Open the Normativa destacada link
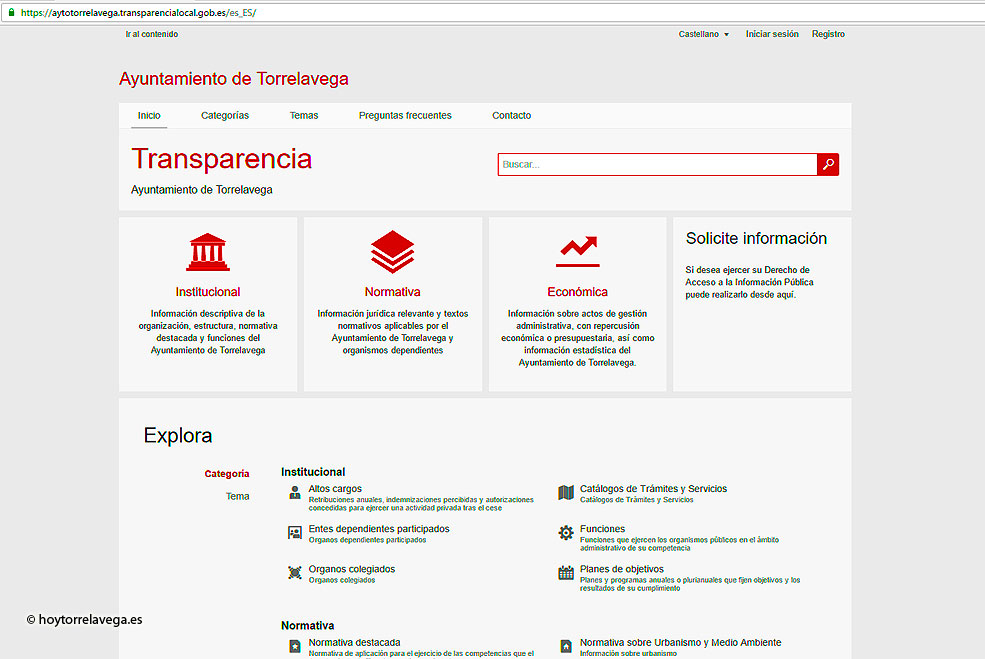The height and width of the screenshot is (659, 985). pos(354,643)
